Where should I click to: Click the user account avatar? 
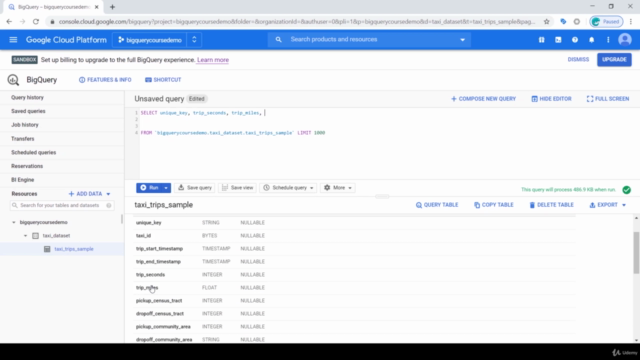tap(625, 40)
